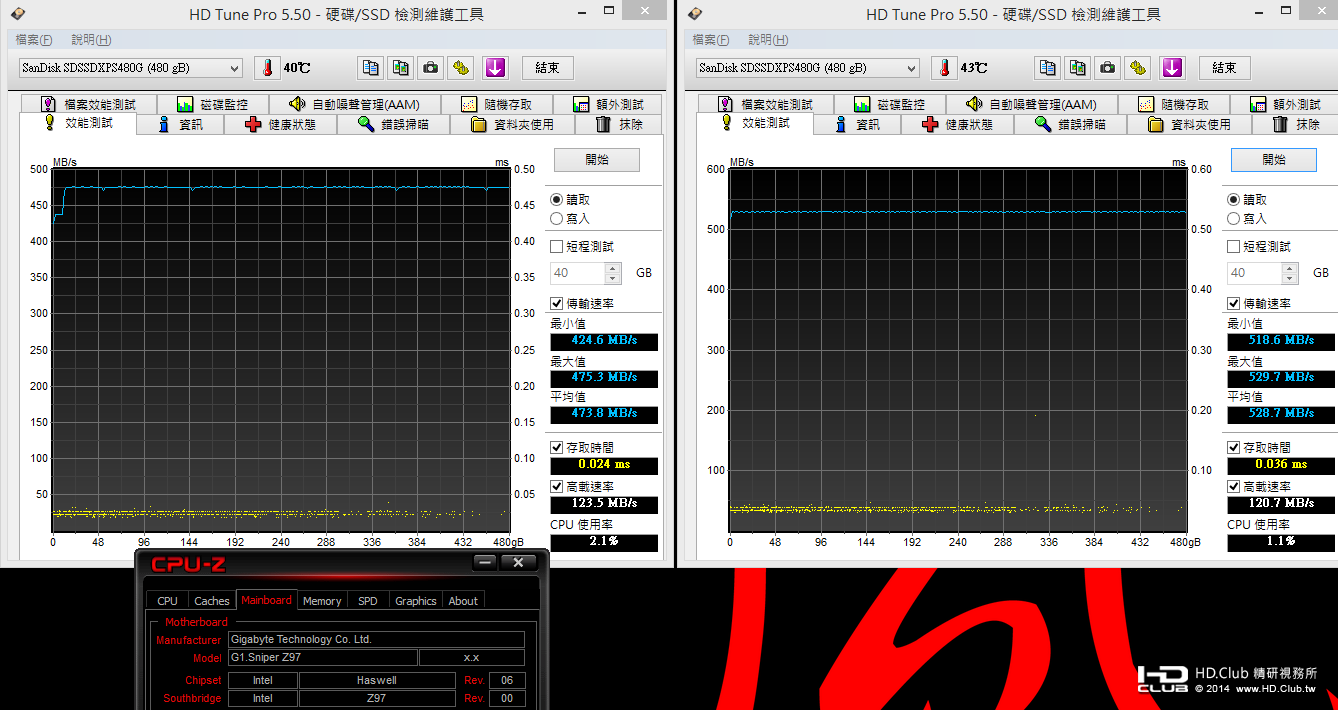1338x710 pixels.
Task: Toggle 傳輸速率 checkbox in left HD Tune window
Action: pyautogui.click(x=557, y=303)
